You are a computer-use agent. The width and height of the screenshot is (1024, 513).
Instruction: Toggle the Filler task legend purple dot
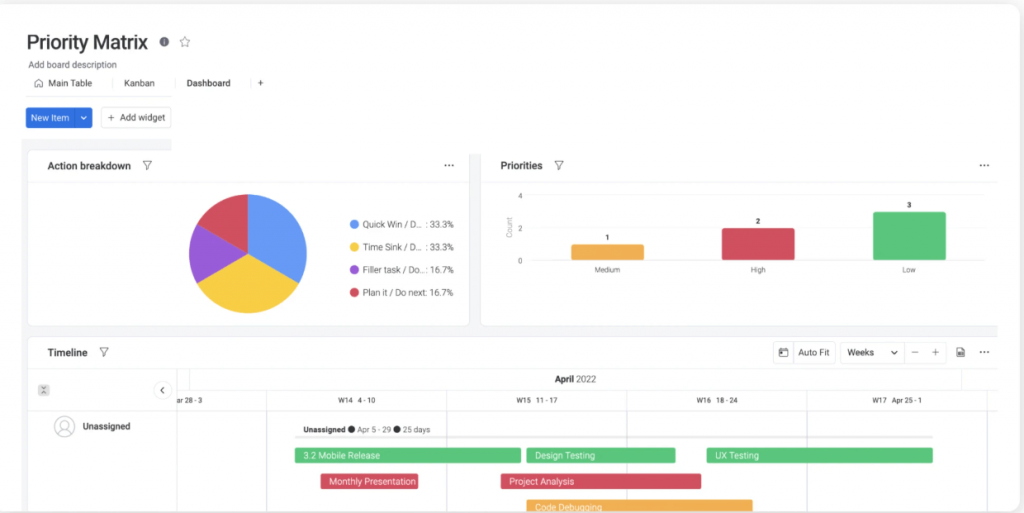355,270
